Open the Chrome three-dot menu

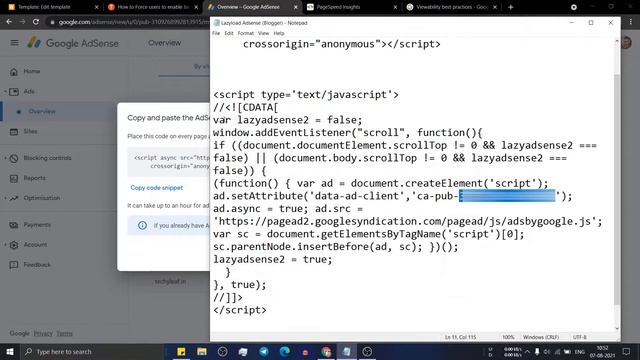coord(631,22)
